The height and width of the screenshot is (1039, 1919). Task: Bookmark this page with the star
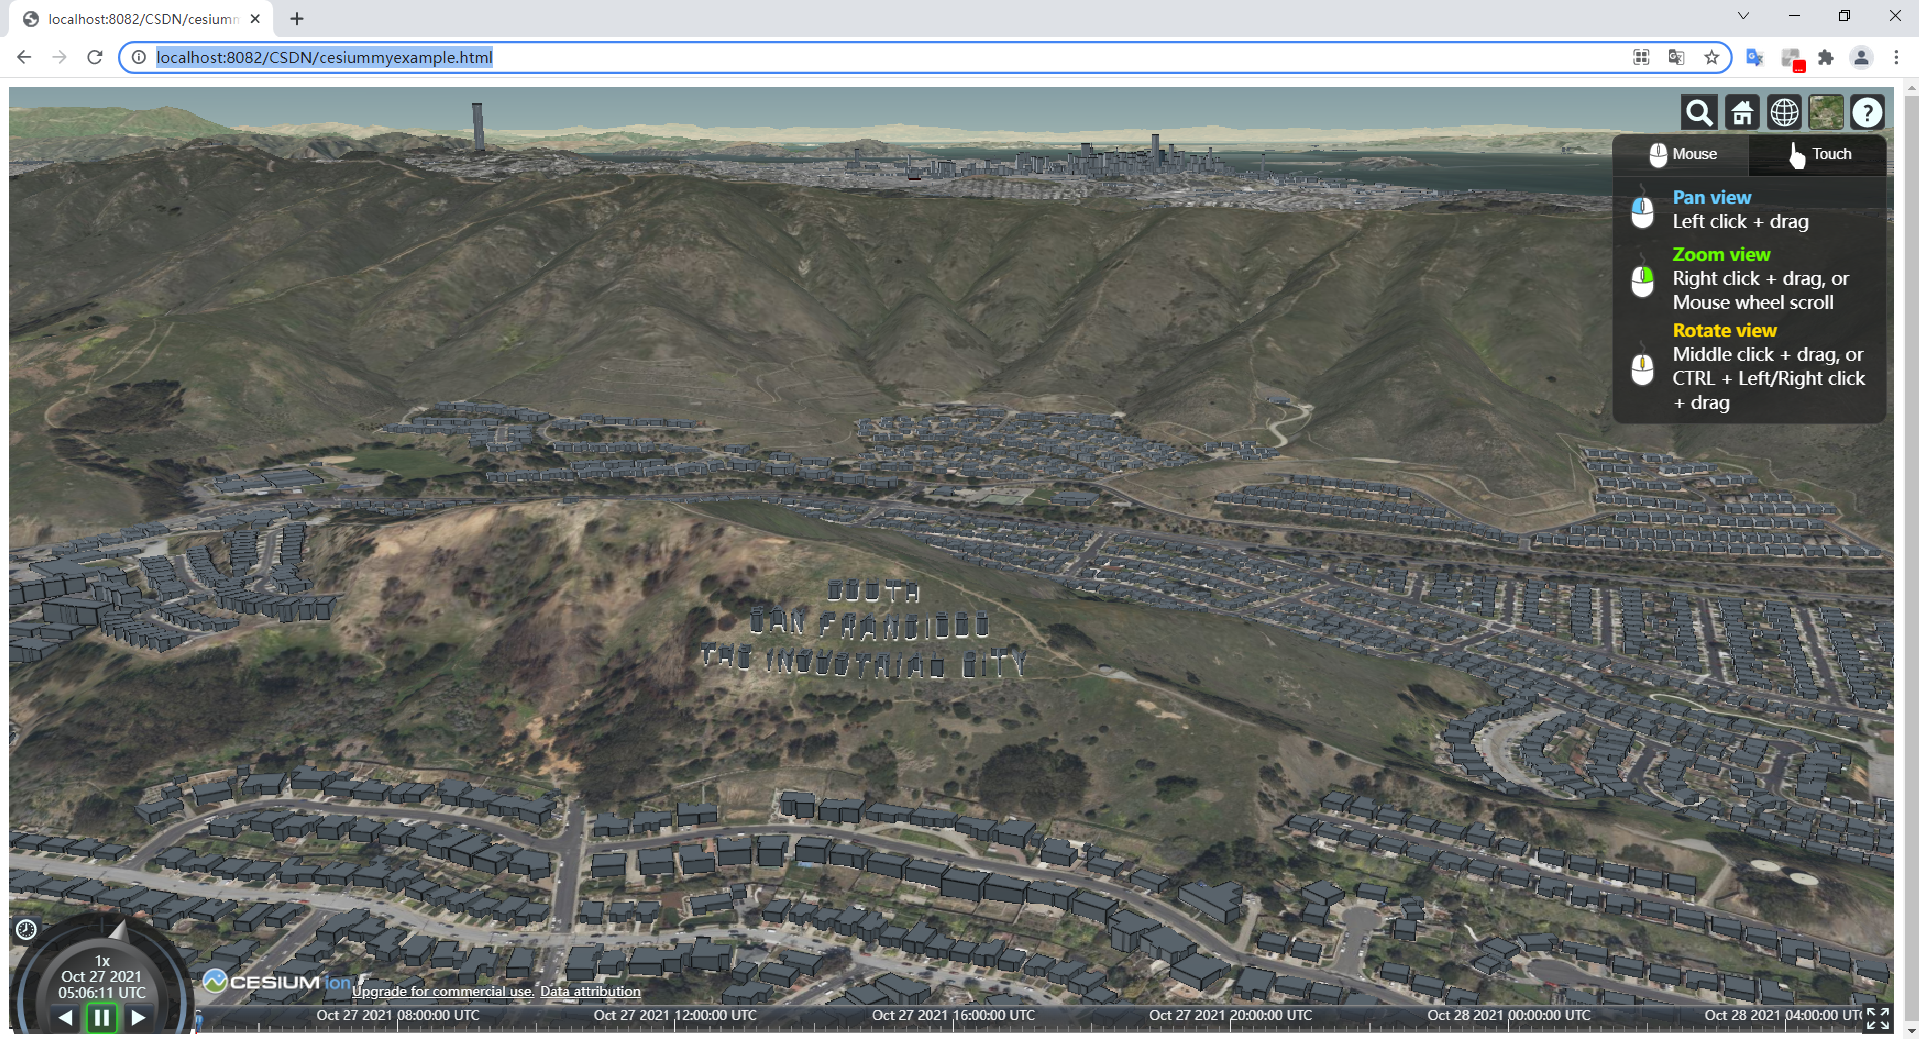click(1712, 58)
